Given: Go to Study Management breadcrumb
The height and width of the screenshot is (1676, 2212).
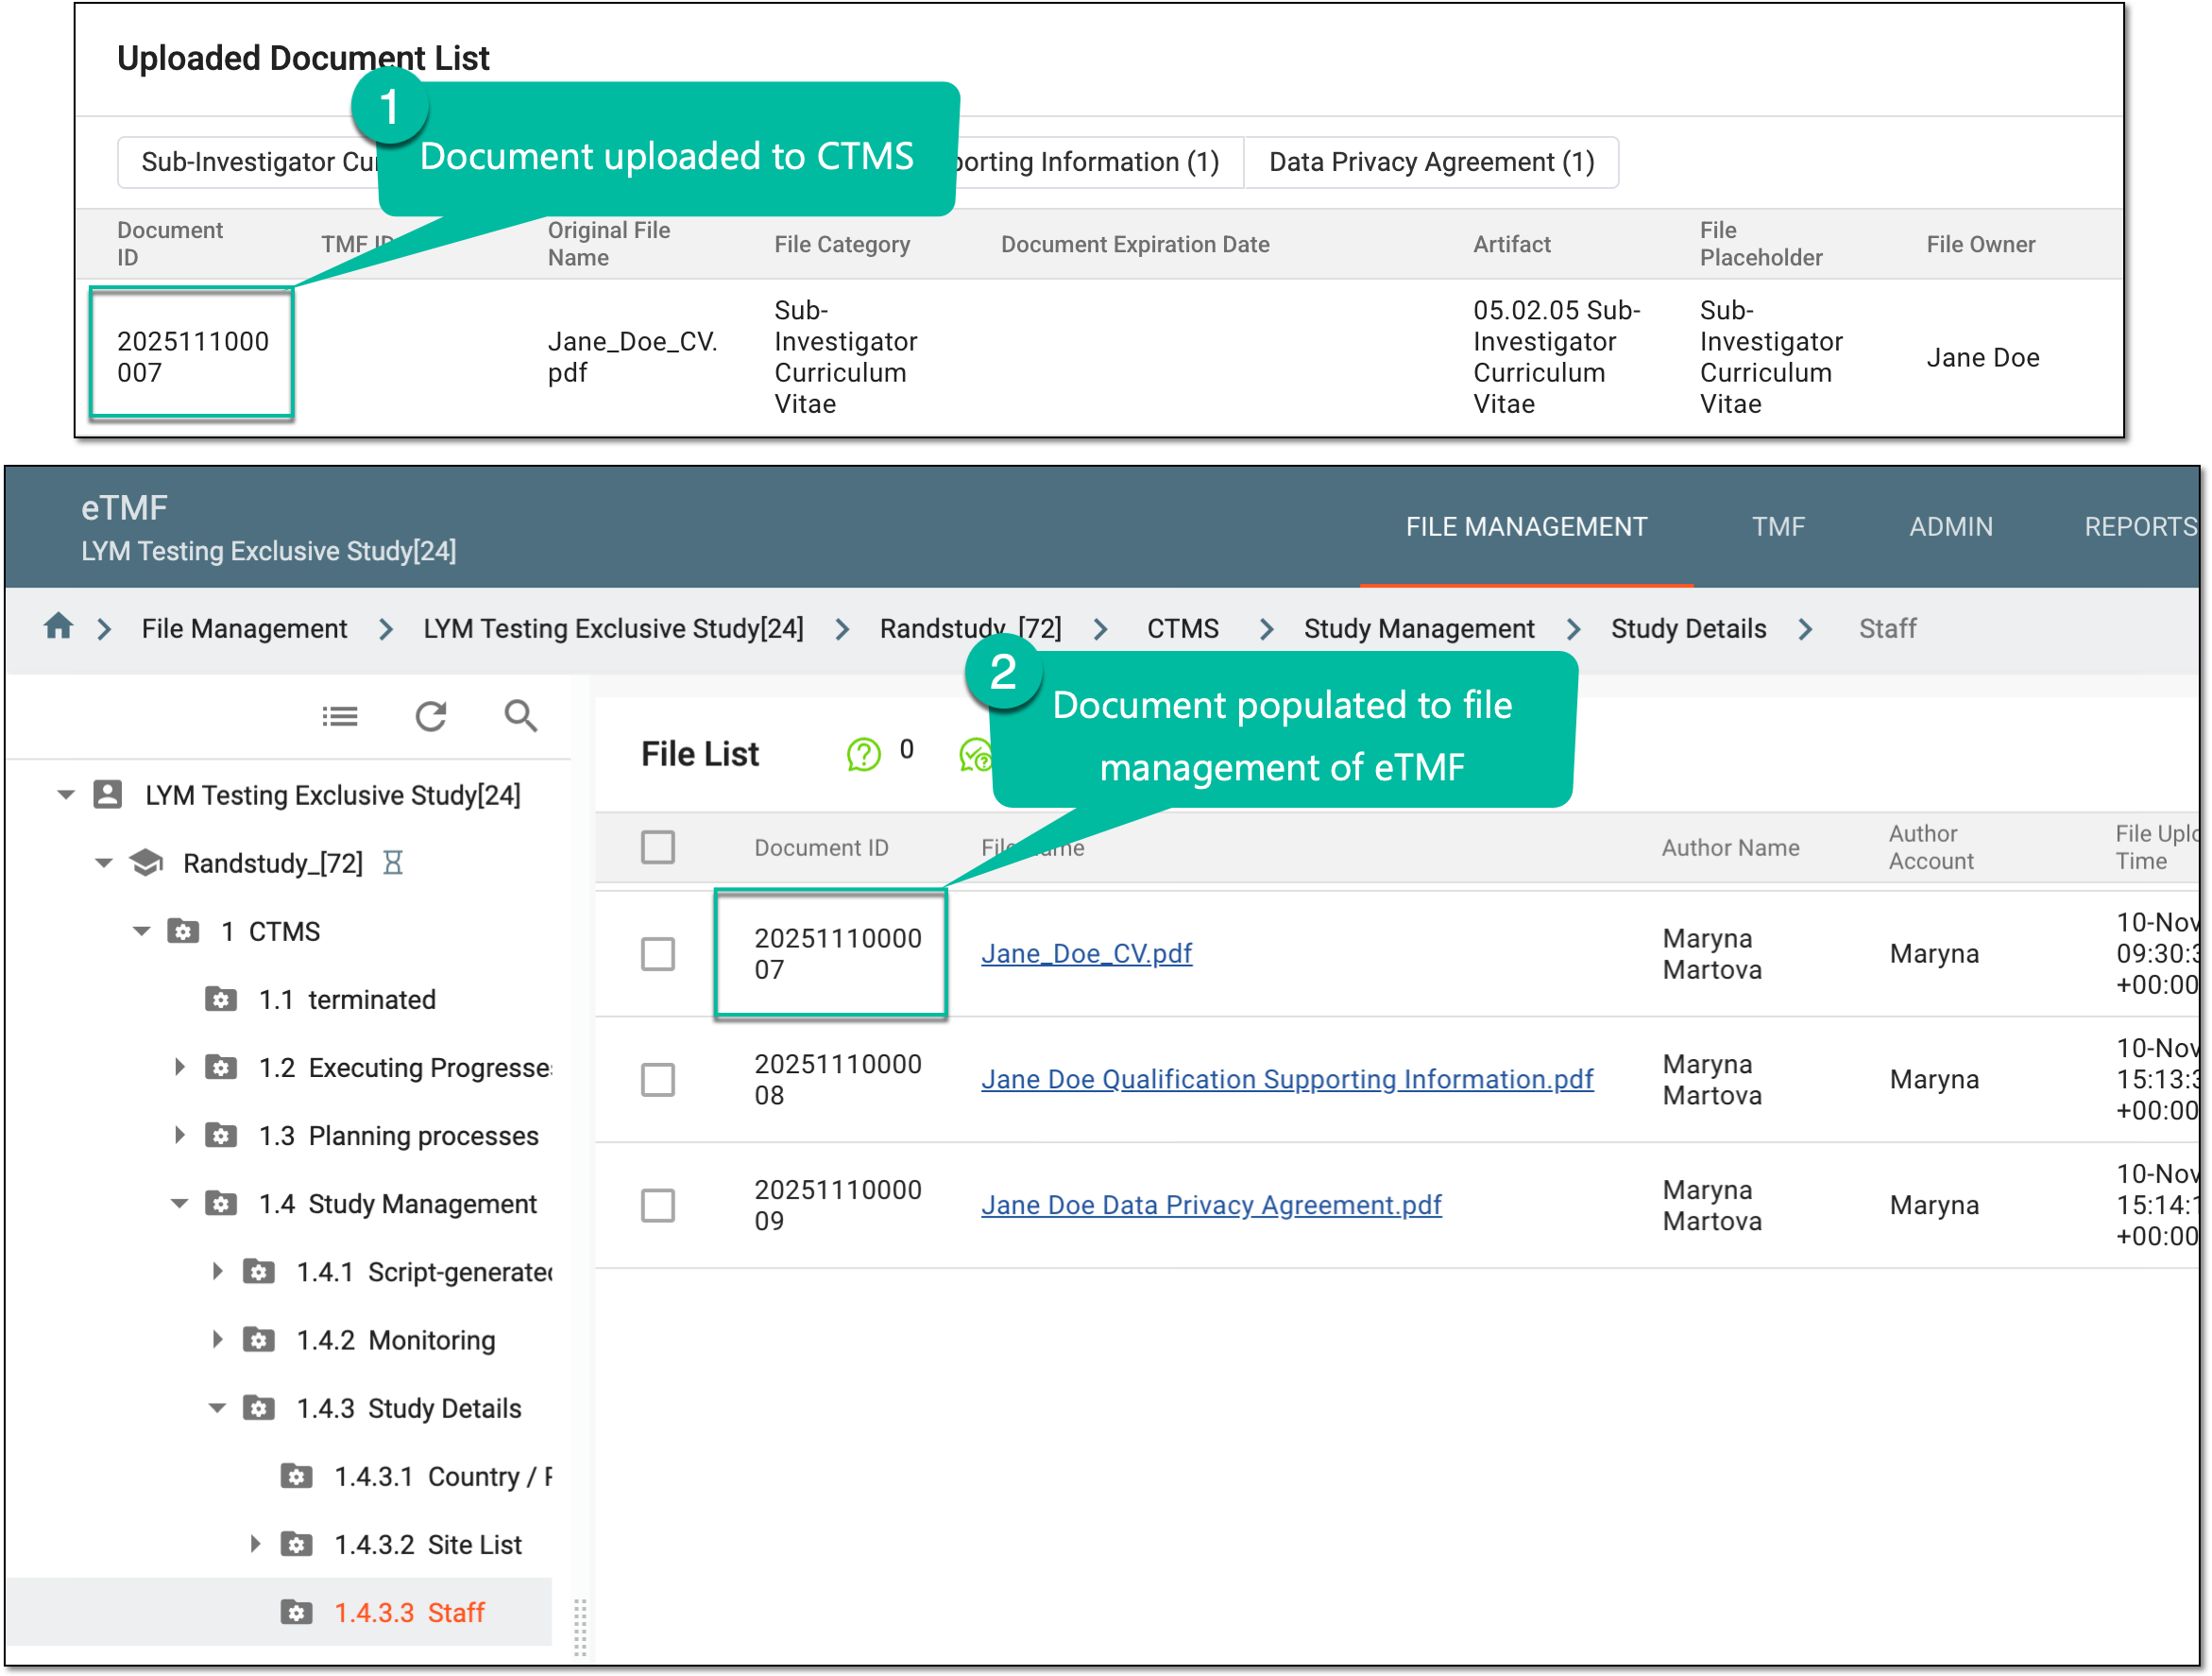Looking at the screenshot, I should pos(1418,628).
